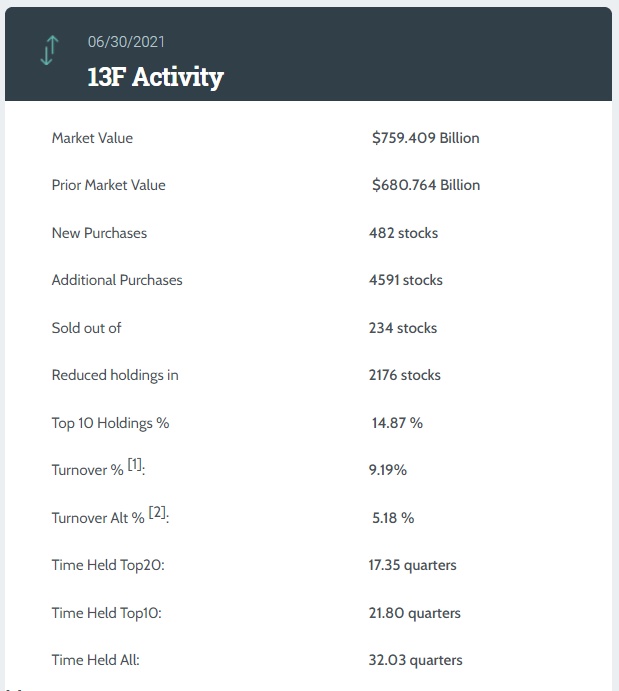Click the Market Value label
Image resolution: width=619 pixels, height=691 pixels.
92,138
